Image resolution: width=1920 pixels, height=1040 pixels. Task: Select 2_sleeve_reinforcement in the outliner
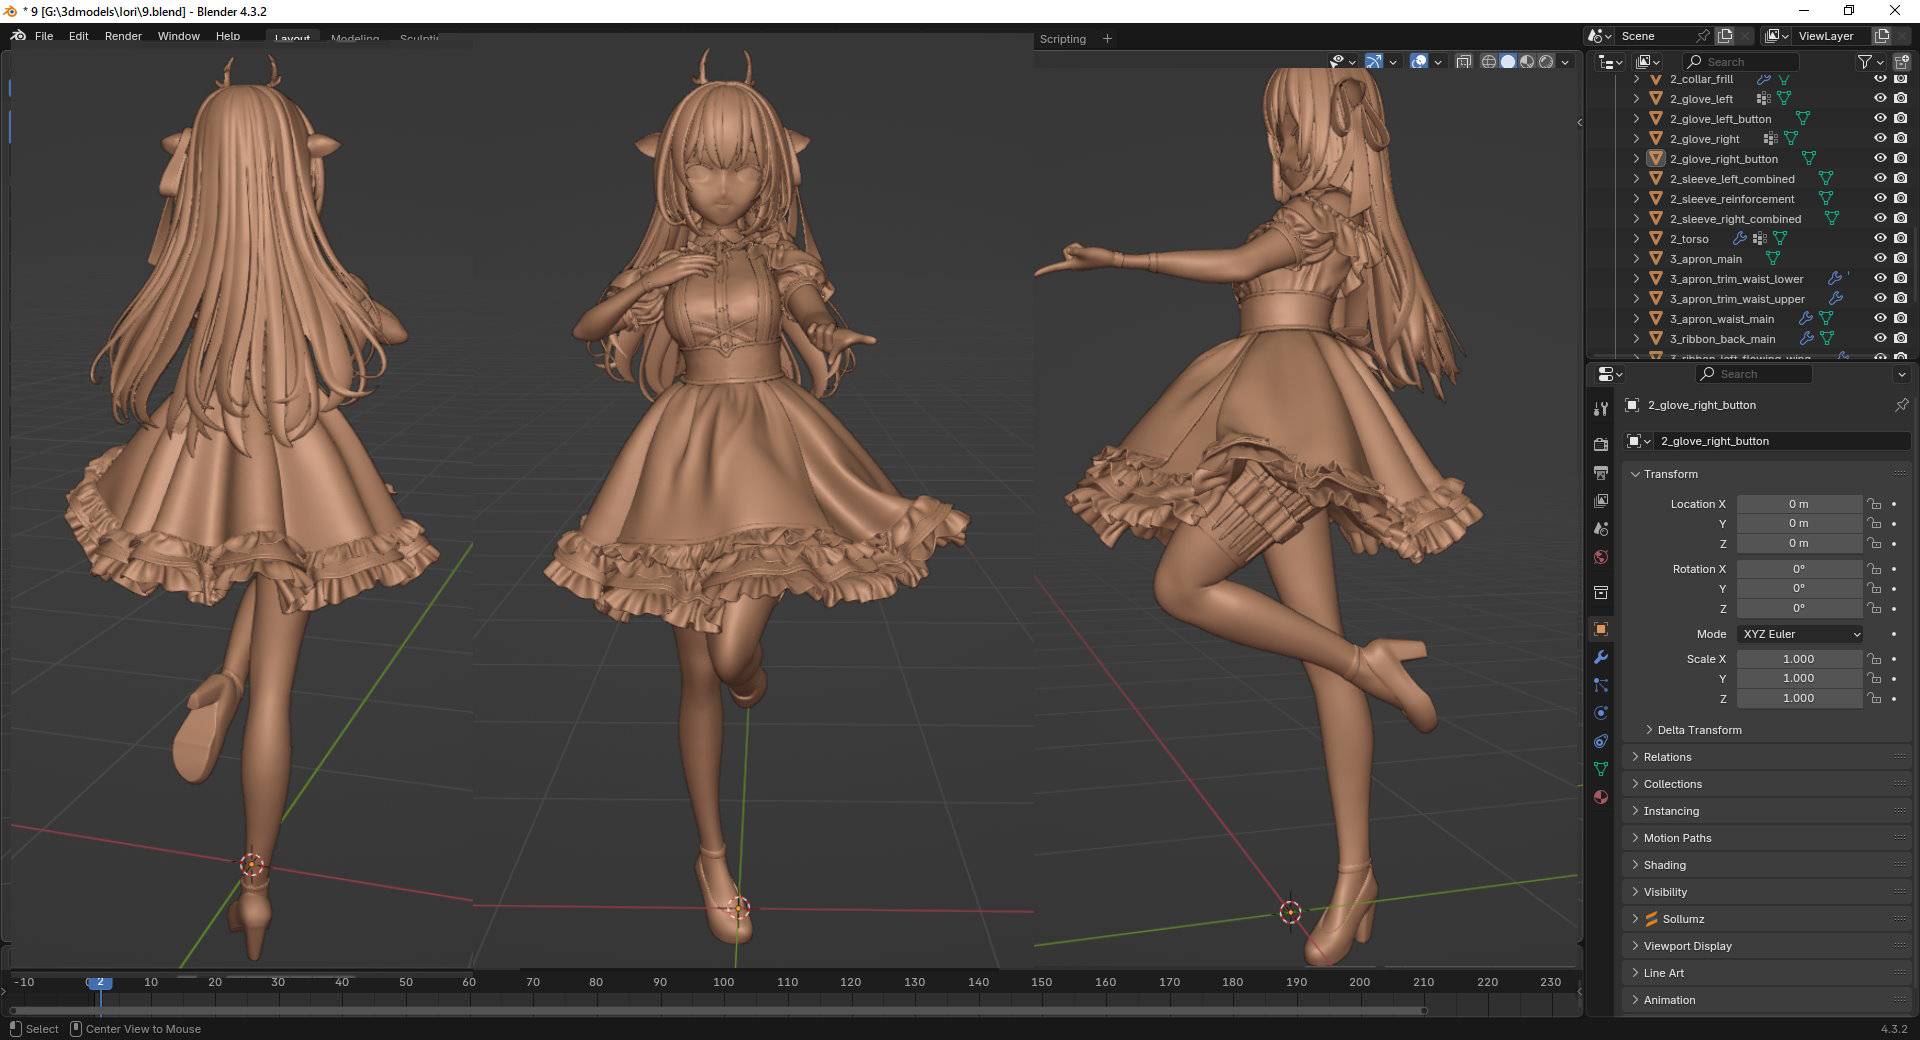[x=1731, y=199]
